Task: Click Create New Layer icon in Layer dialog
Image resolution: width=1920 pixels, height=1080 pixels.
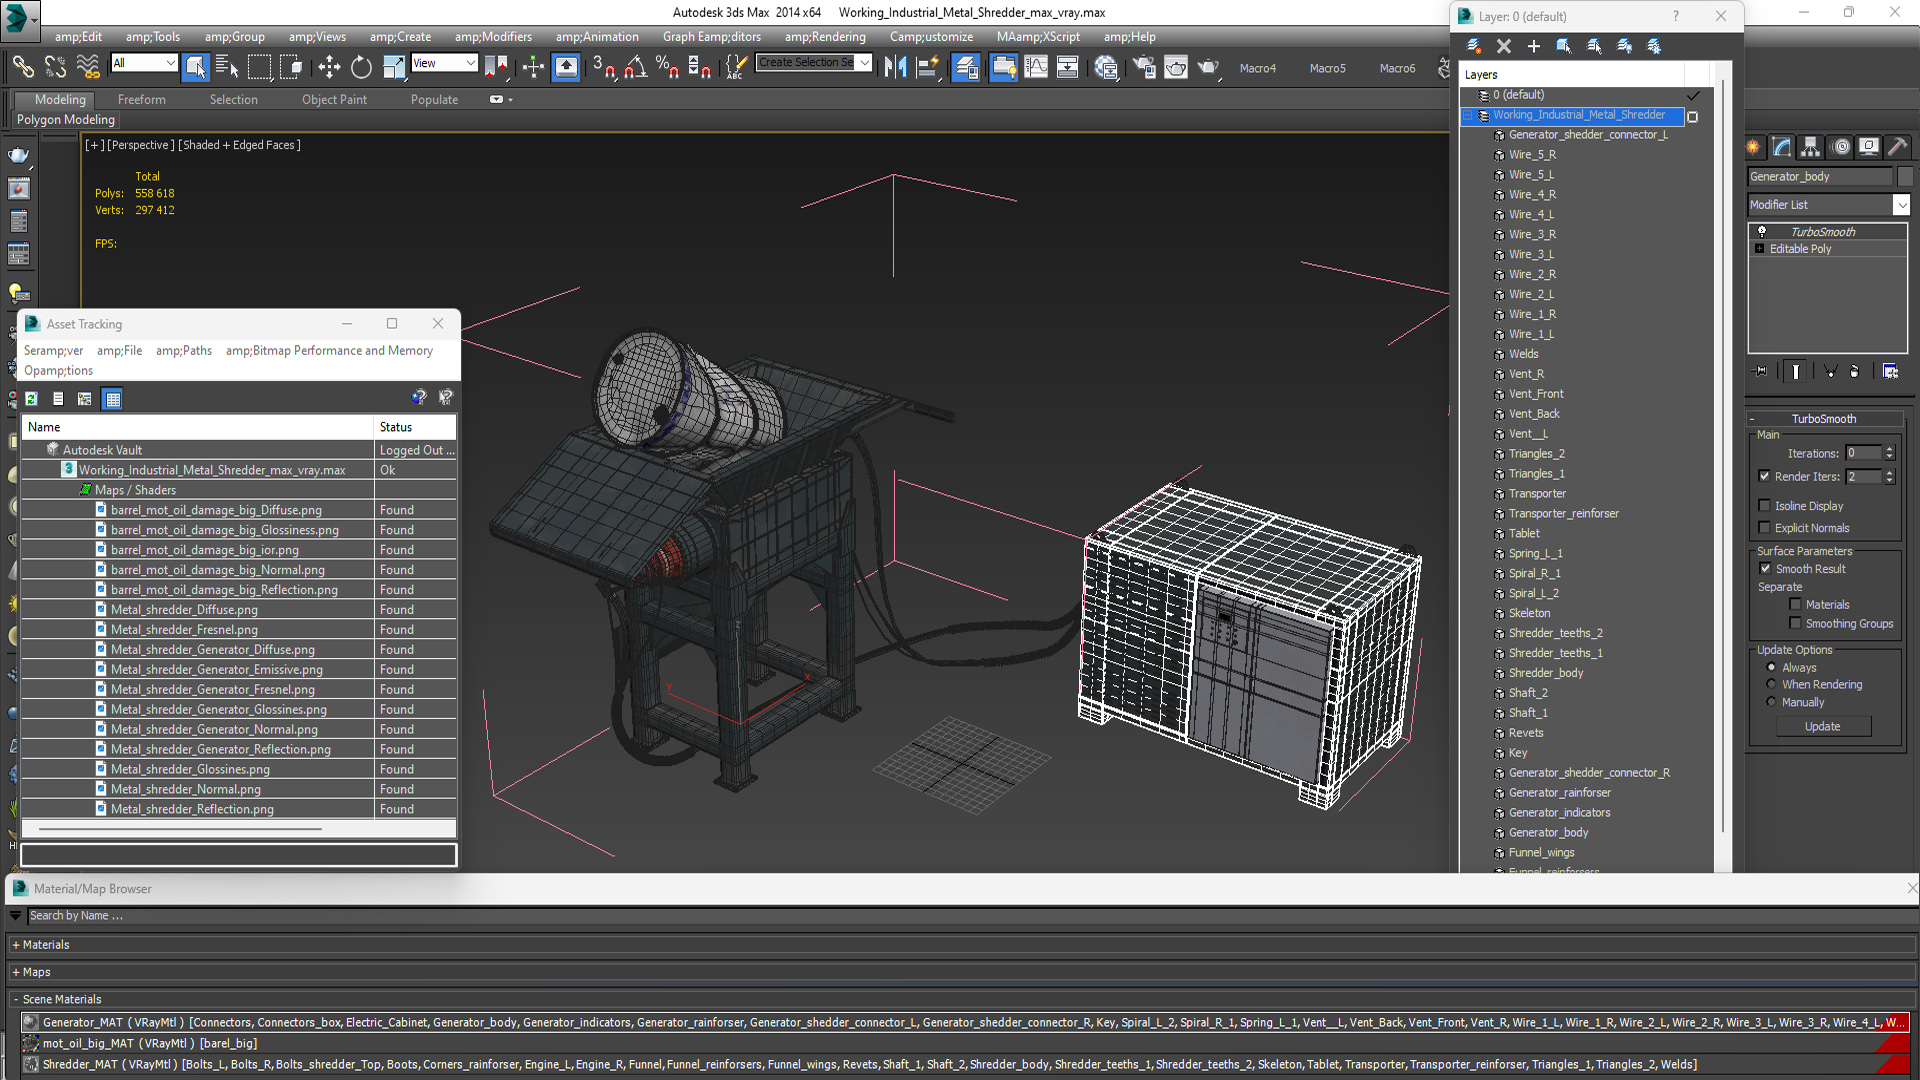Action: tap(1474, 46)
